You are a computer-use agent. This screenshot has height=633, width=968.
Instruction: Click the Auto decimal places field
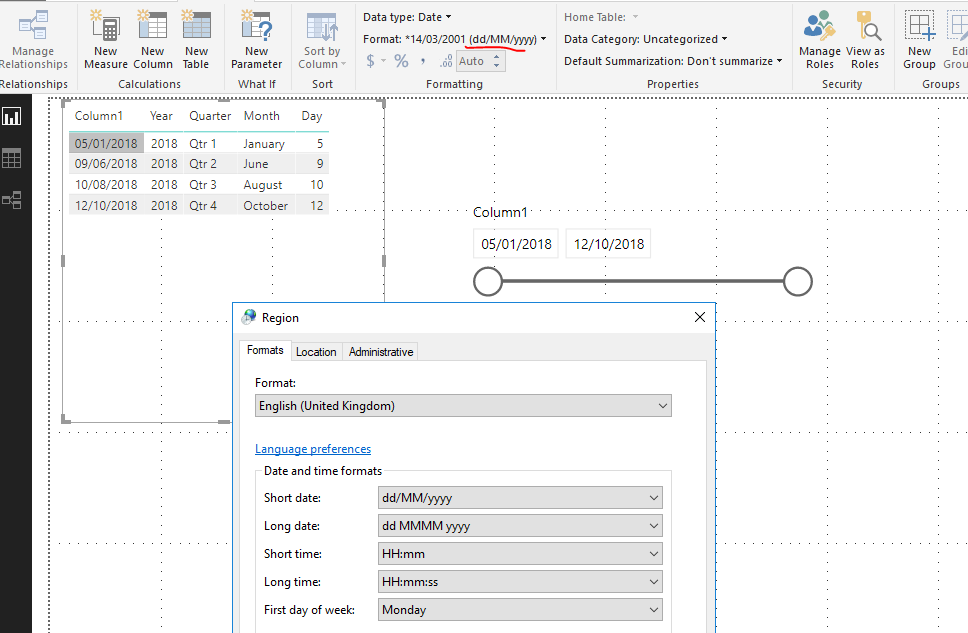pos(472,61)
